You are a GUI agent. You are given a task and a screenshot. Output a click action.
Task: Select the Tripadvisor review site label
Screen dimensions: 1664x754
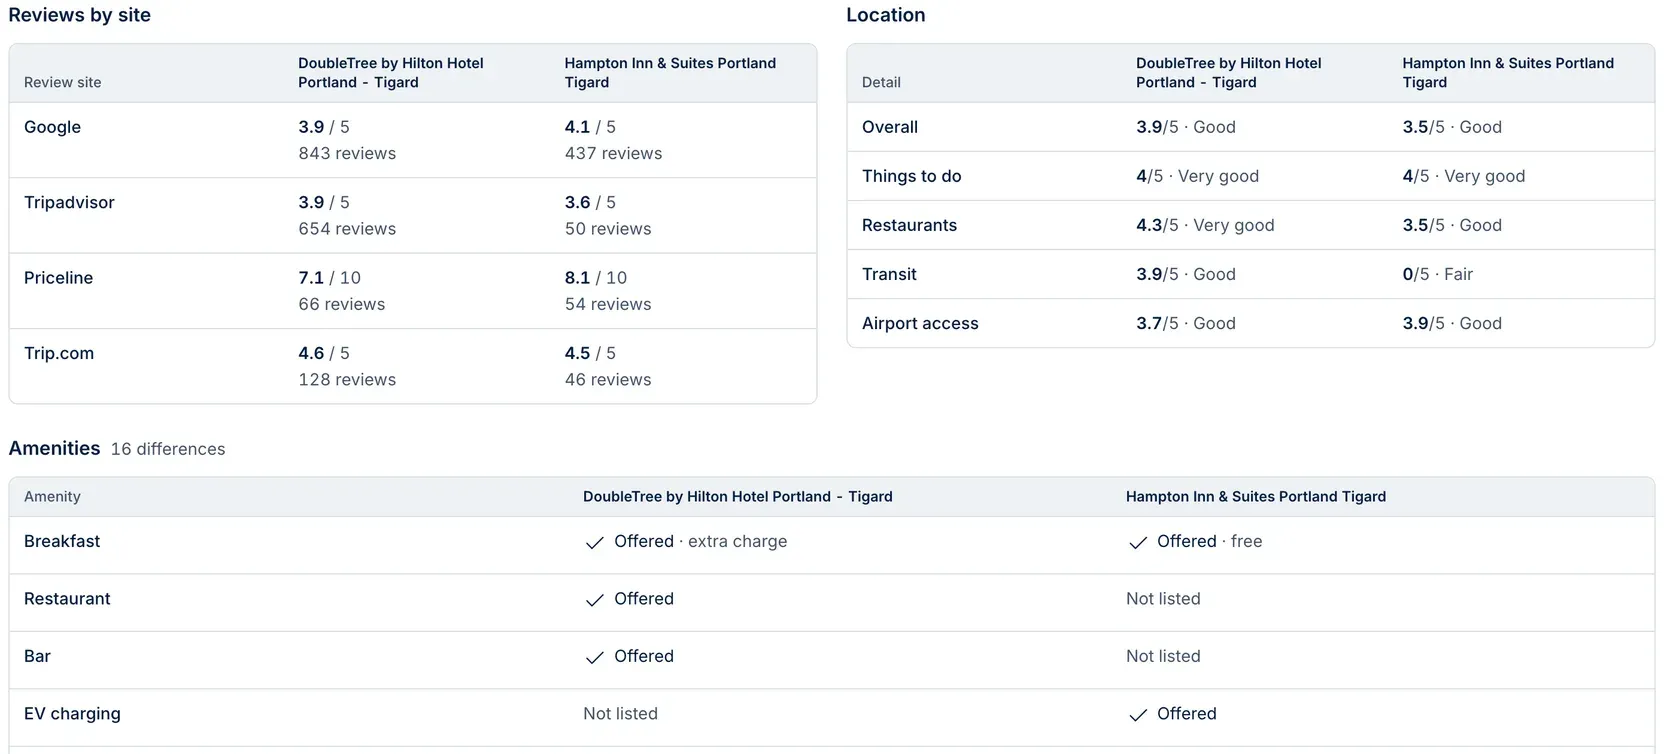click(x=69, y=202)
